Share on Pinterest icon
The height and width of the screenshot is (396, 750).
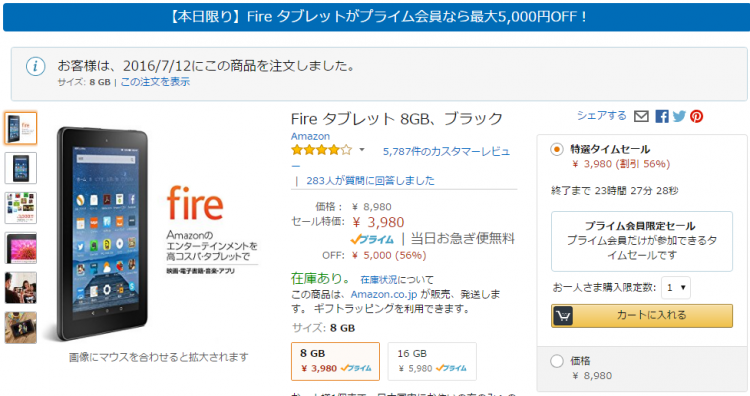(696, 116)
